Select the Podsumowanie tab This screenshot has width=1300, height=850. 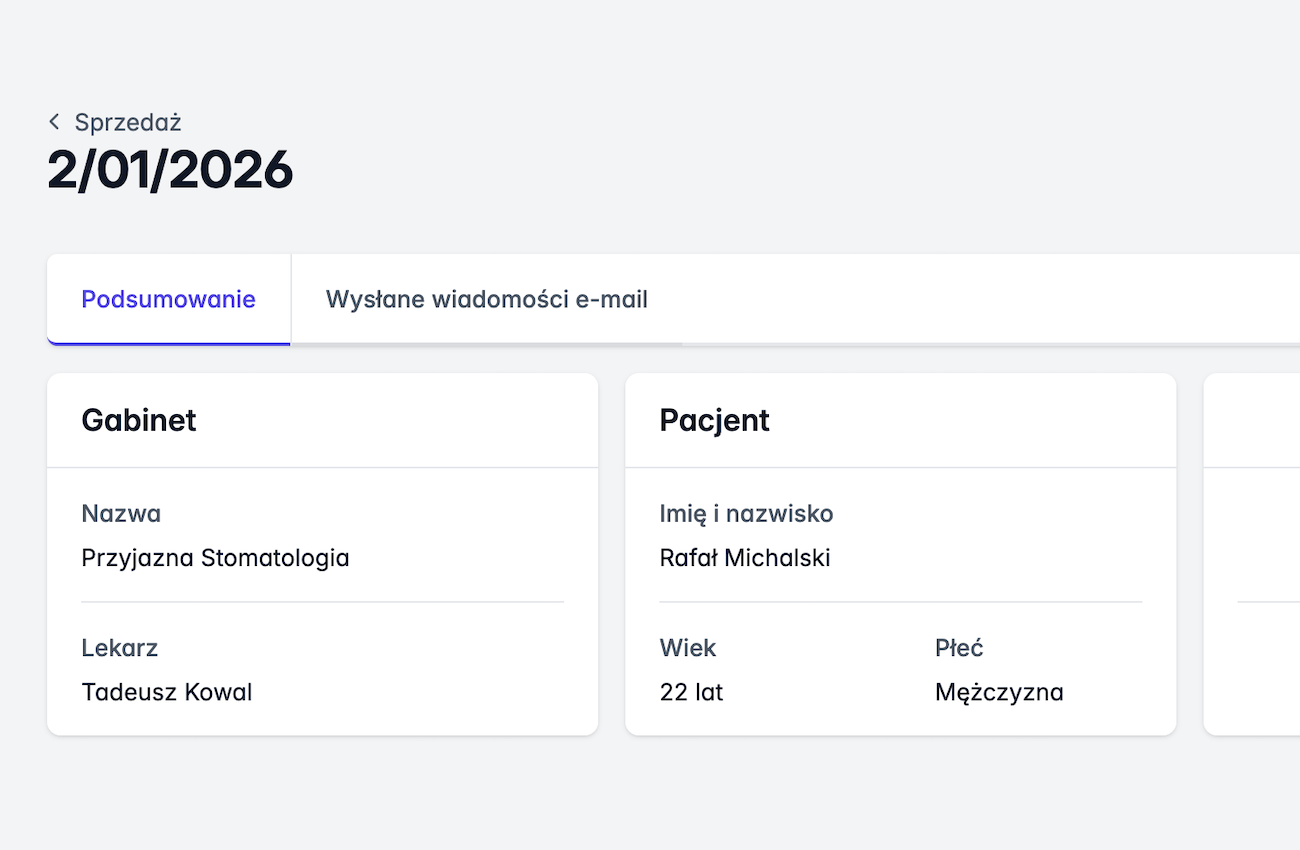[x=167, y=299]
